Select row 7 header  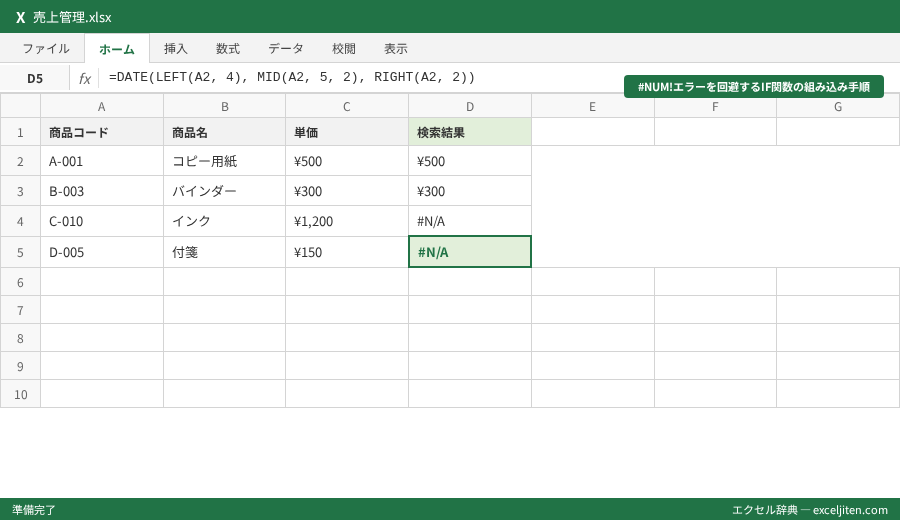20,310
